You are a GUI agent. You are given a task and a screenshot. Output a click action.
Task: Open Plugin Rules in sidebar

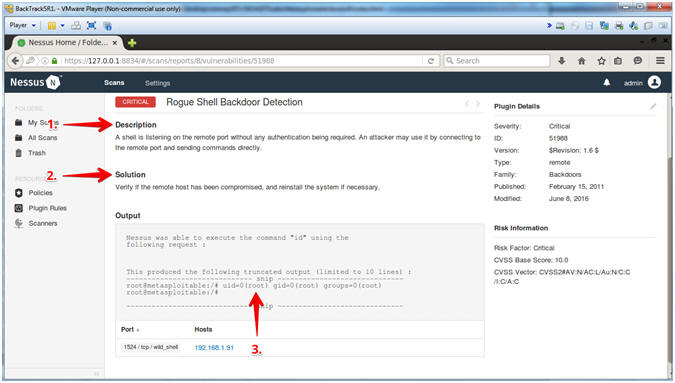coord(47,208)
